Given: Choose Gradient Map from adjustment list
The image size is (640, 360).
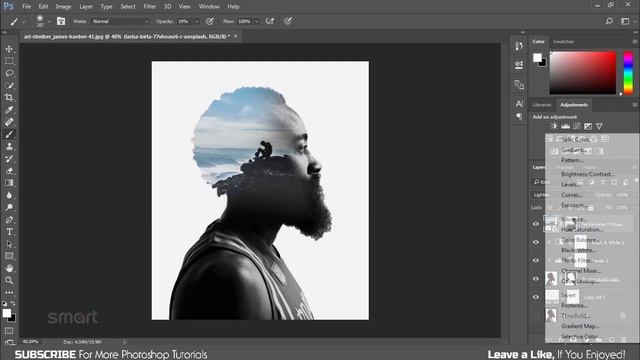Looking at the screenshot, I should coord(580,326).
